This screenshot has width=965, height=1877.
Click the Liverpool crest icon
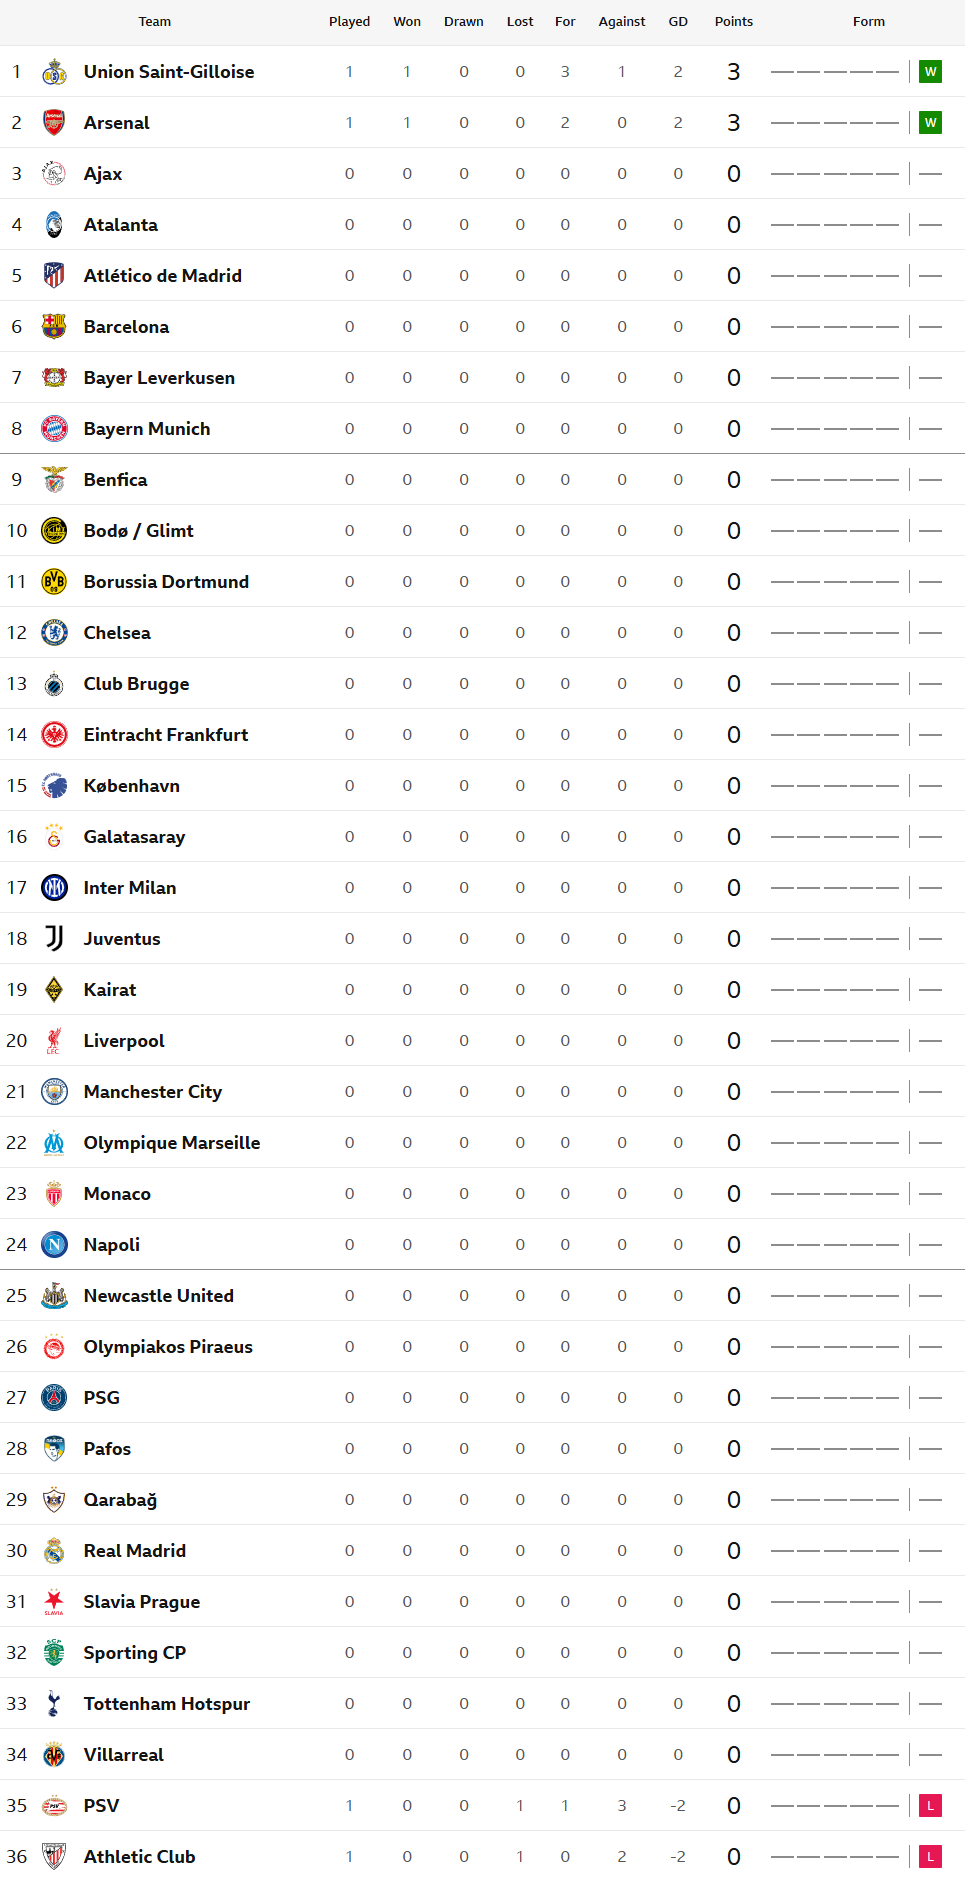(54, 1041)
